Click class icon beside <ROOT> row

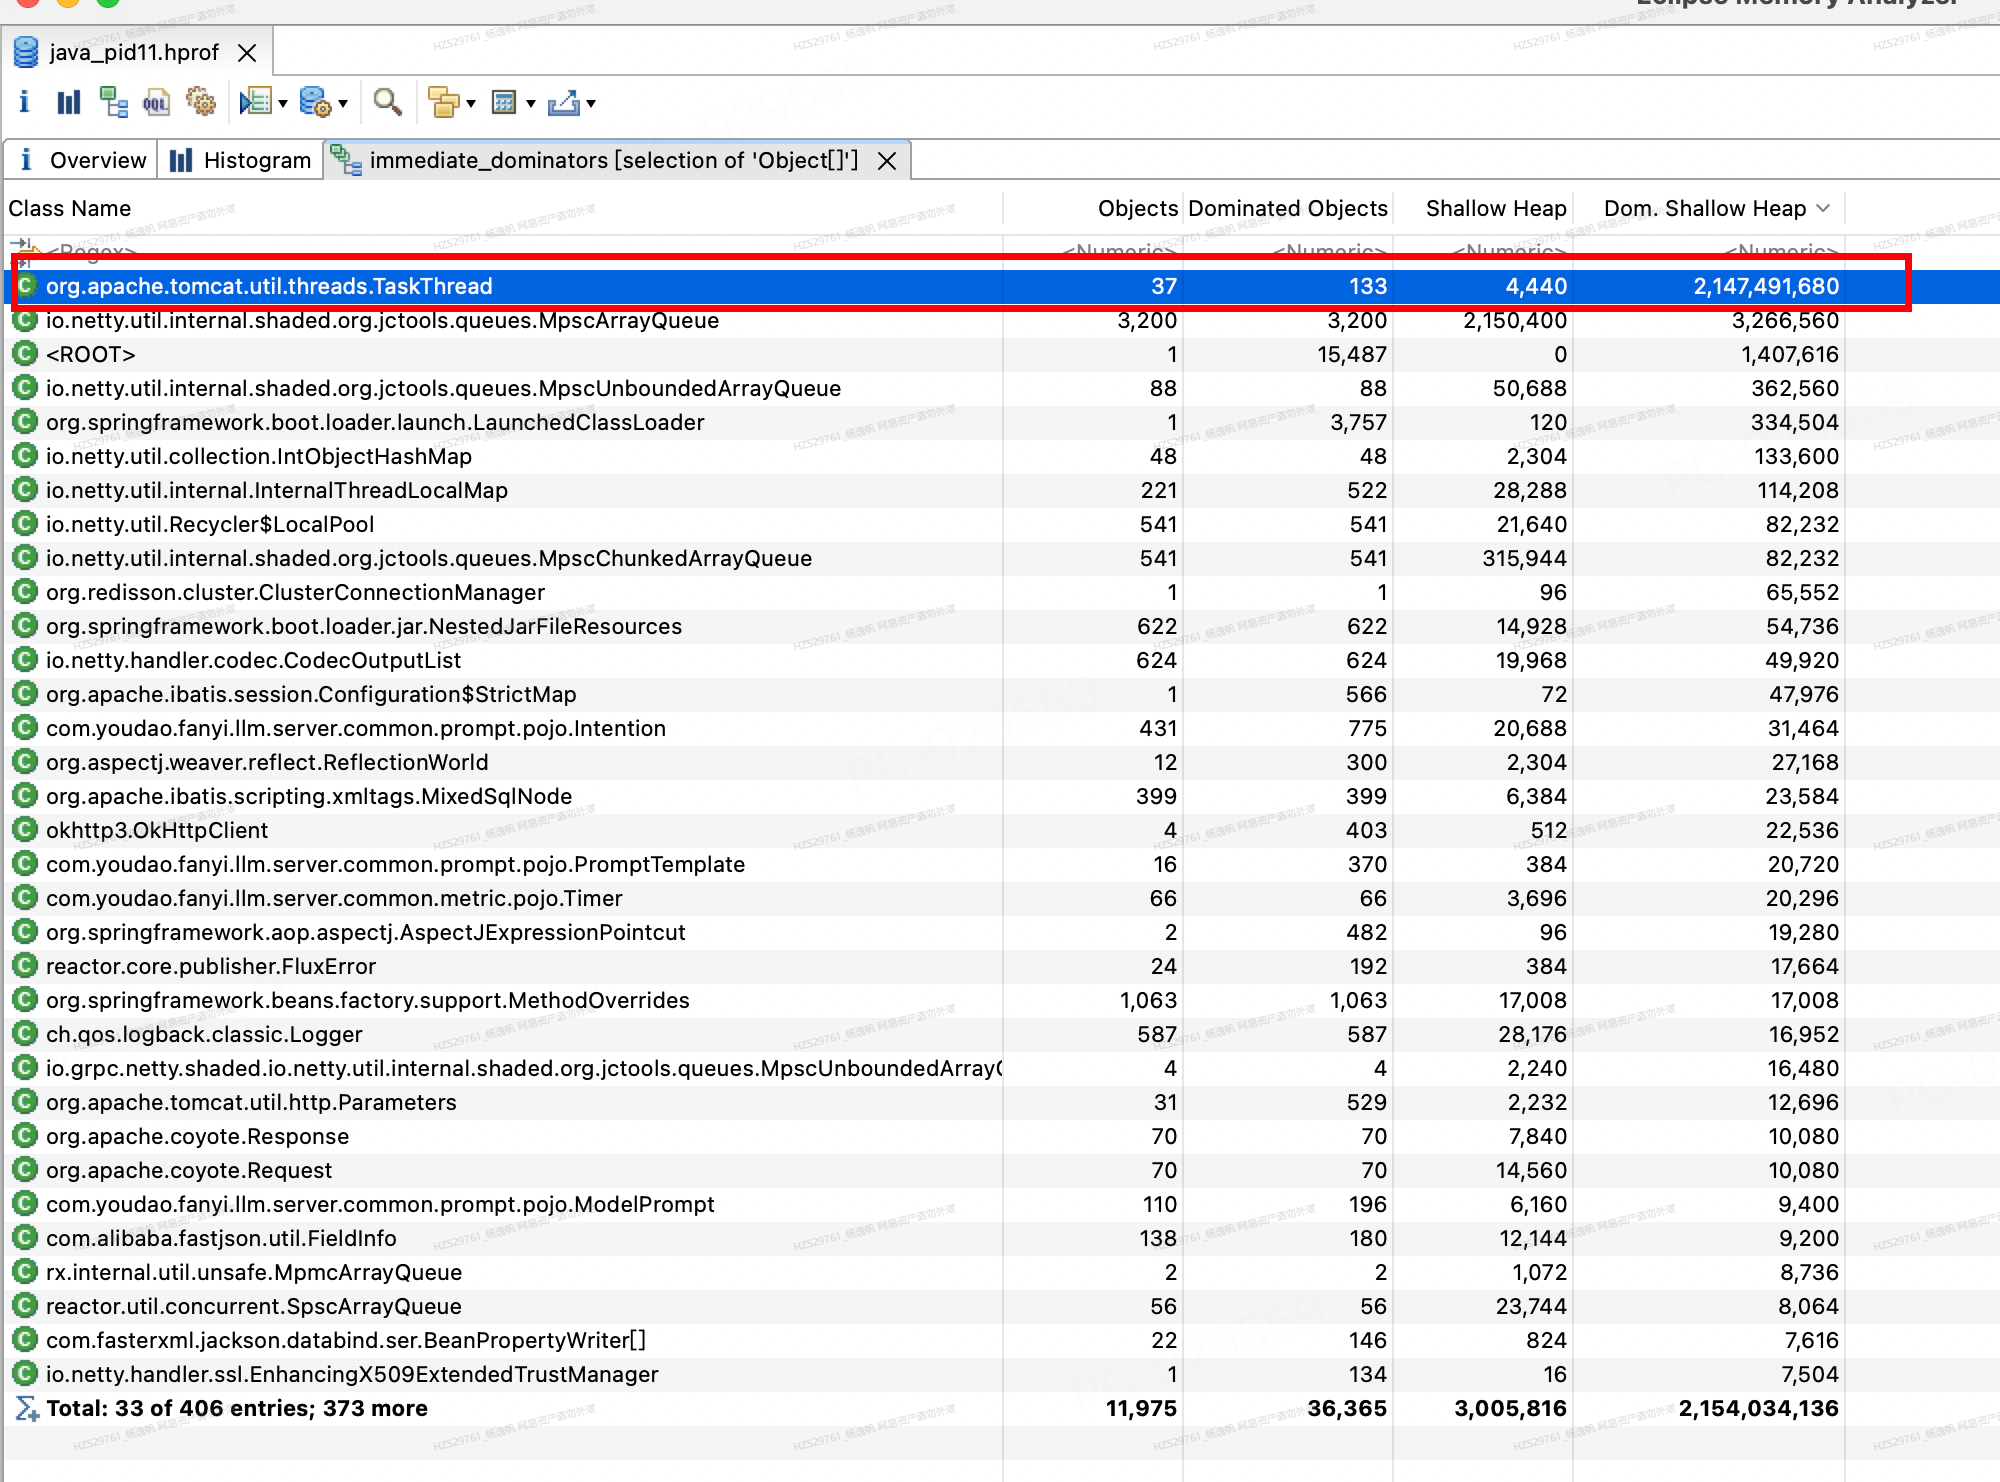[25, 354]
